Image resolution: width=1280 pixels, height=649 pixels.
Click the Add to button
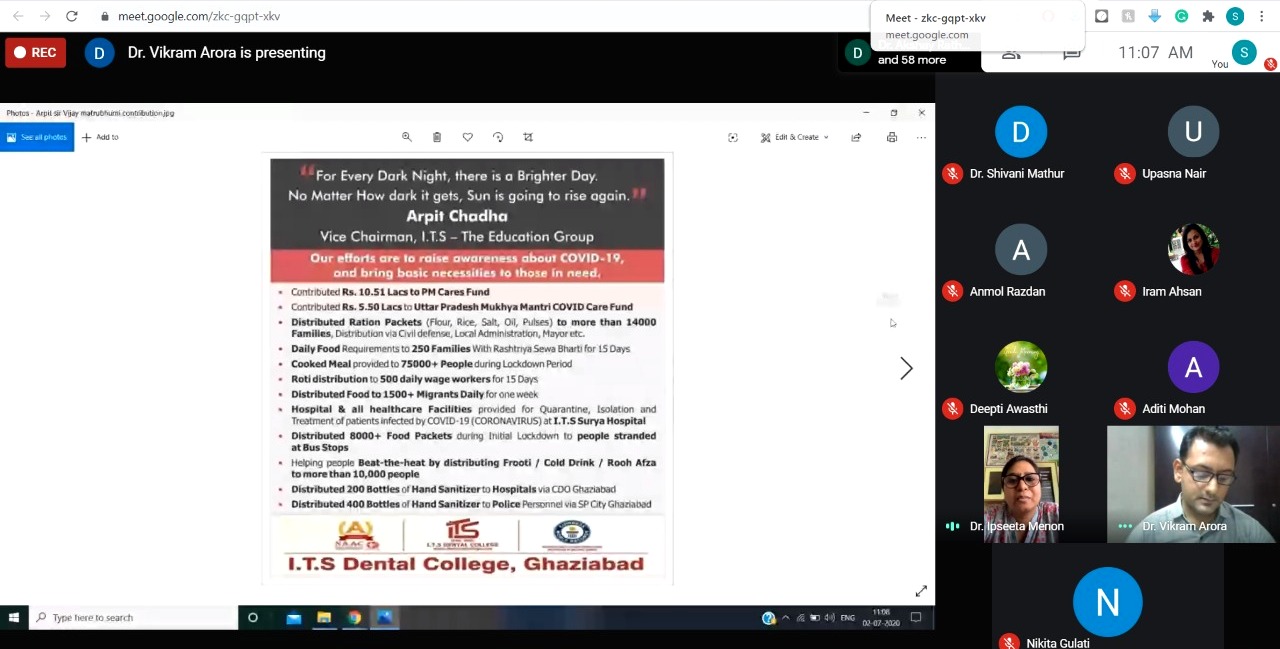(x=100, y=137)
